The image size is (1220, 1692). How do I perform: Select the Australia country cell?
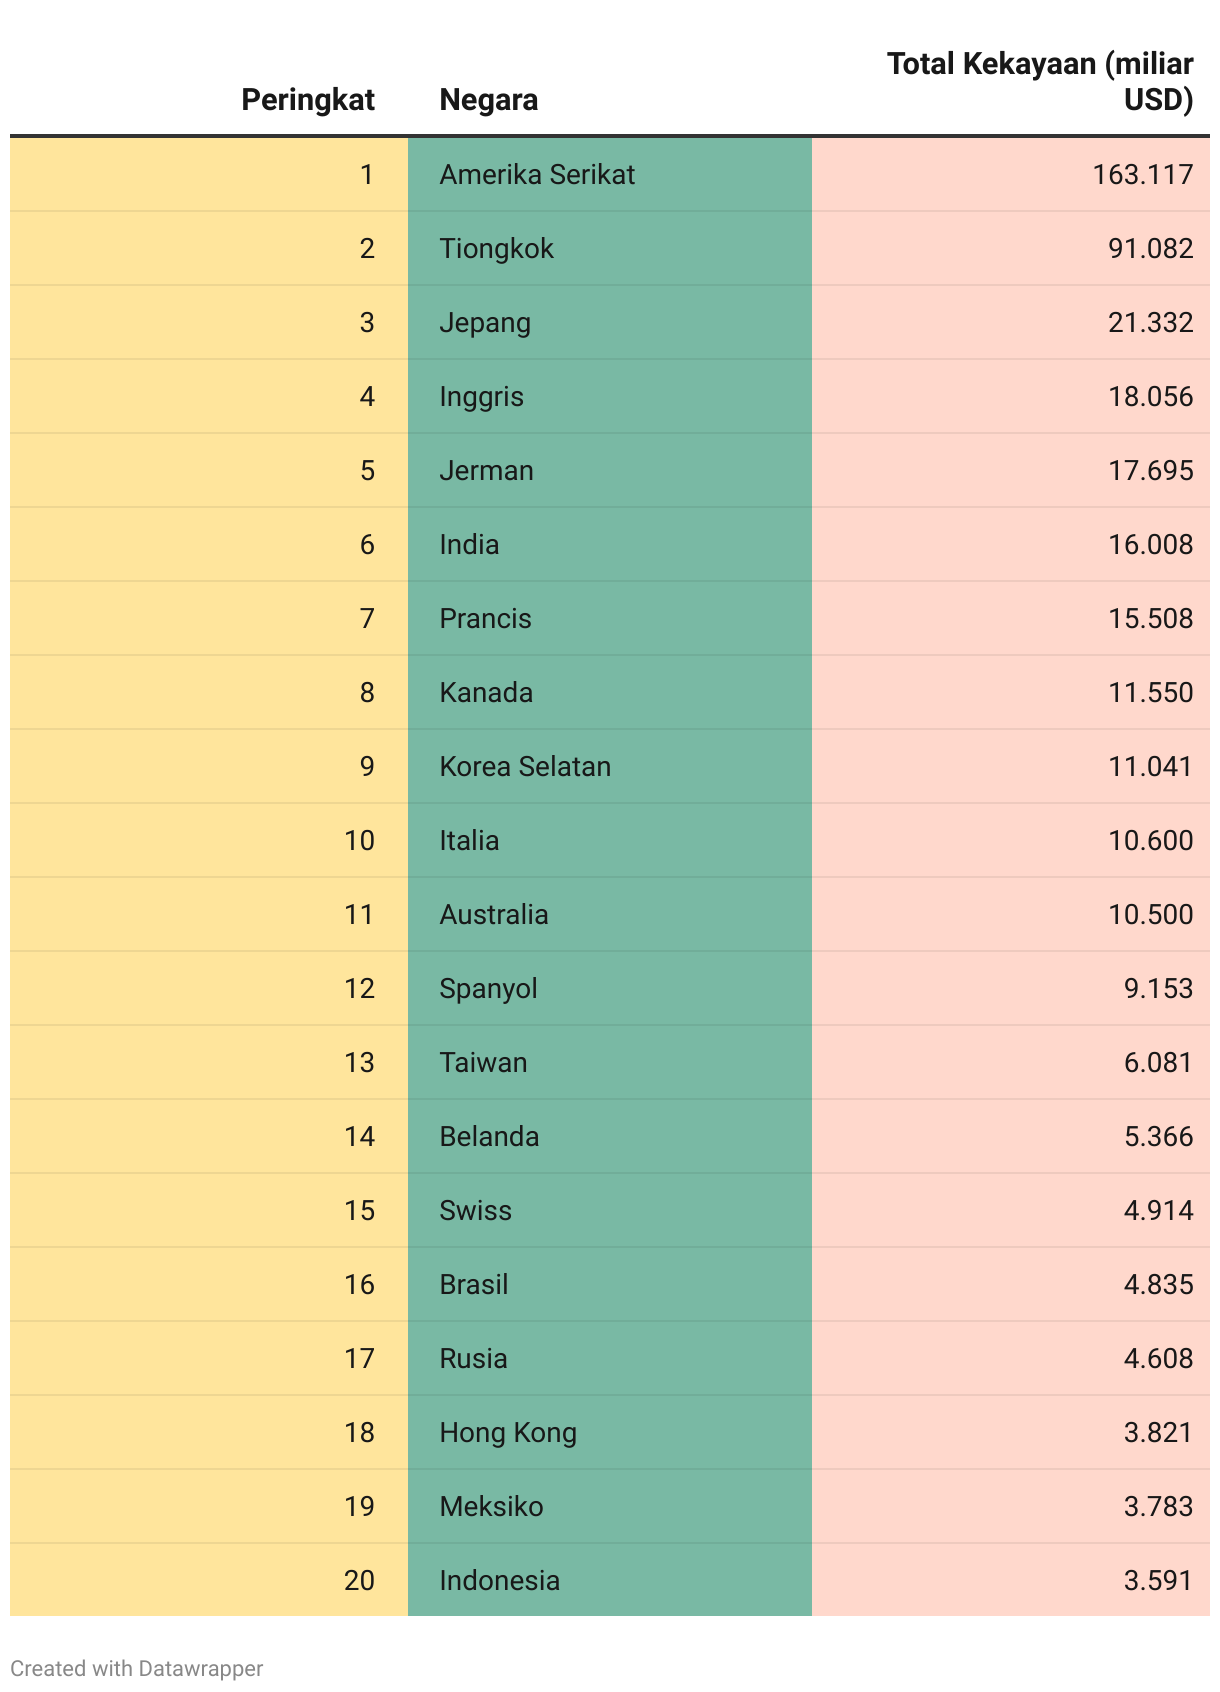point(494,915)
